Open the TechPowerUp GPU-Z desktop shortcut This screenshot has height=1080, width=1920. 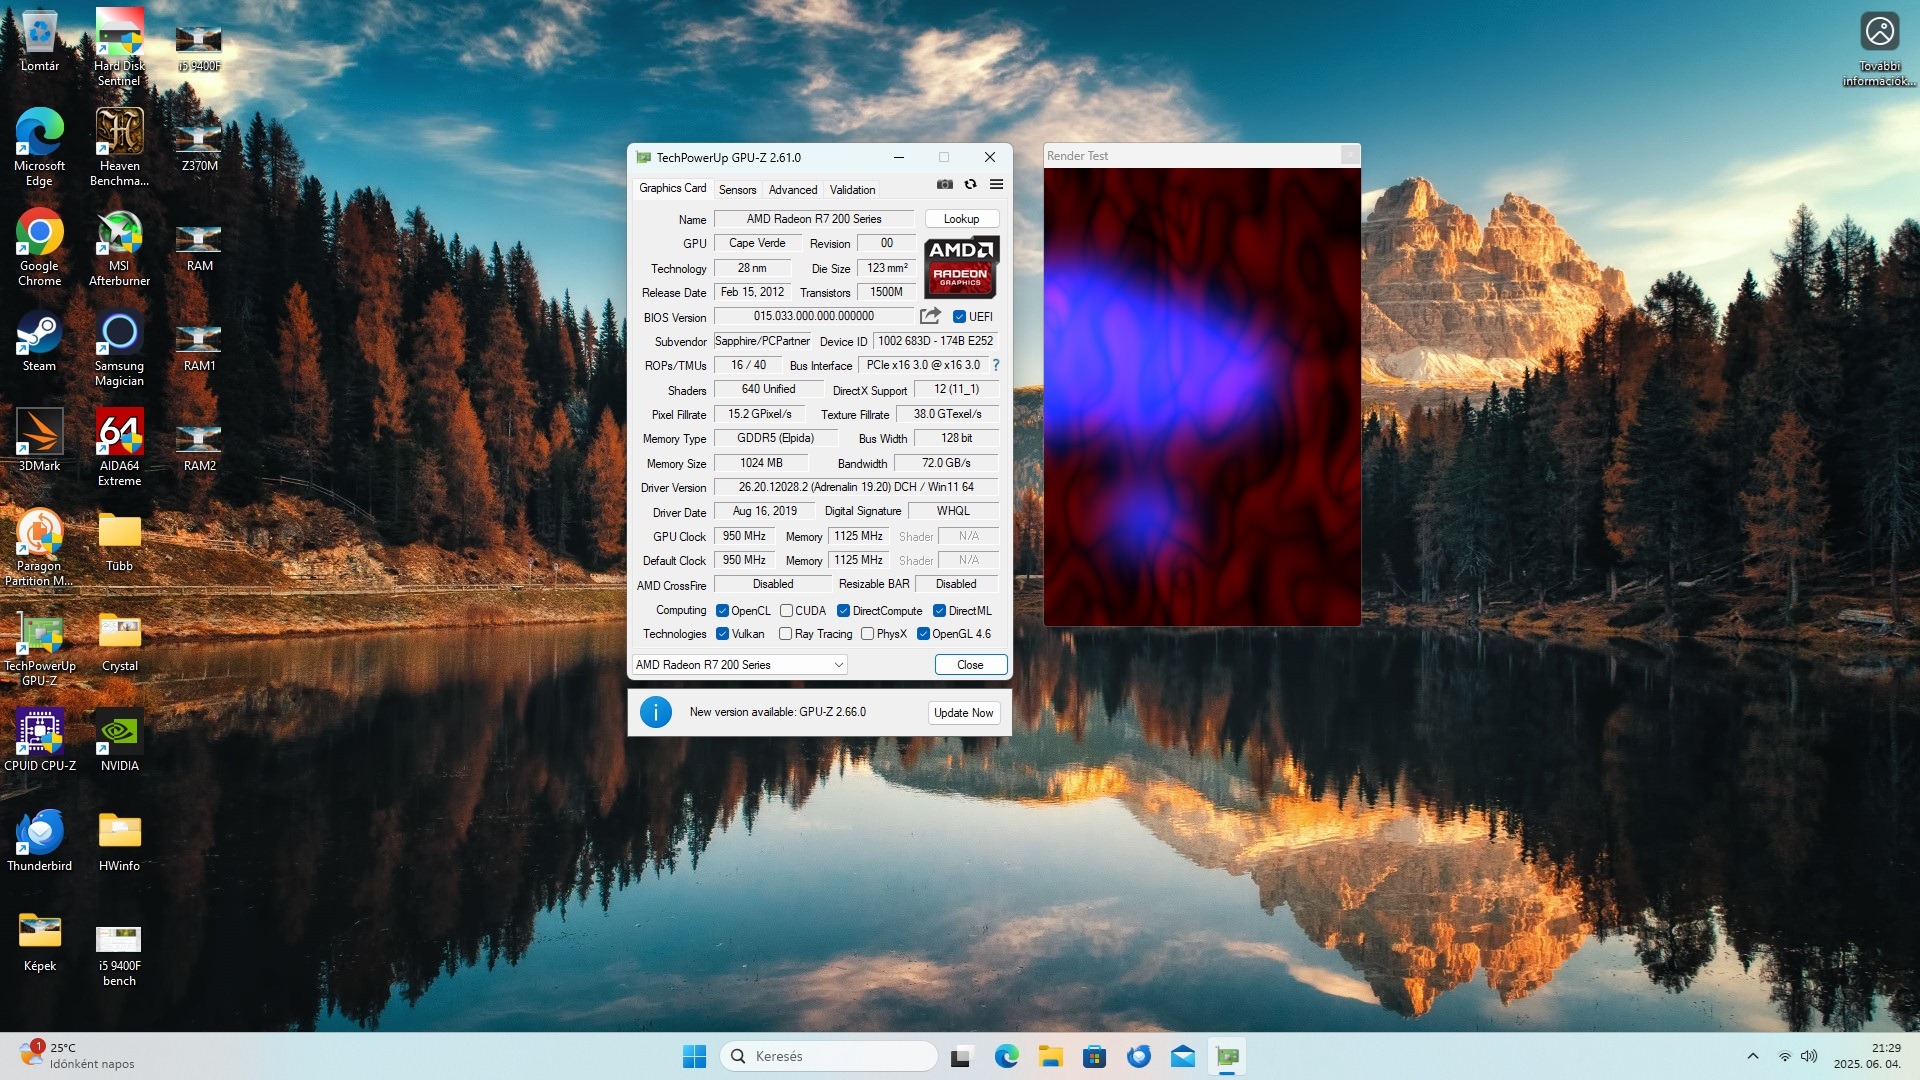(40, 646)
